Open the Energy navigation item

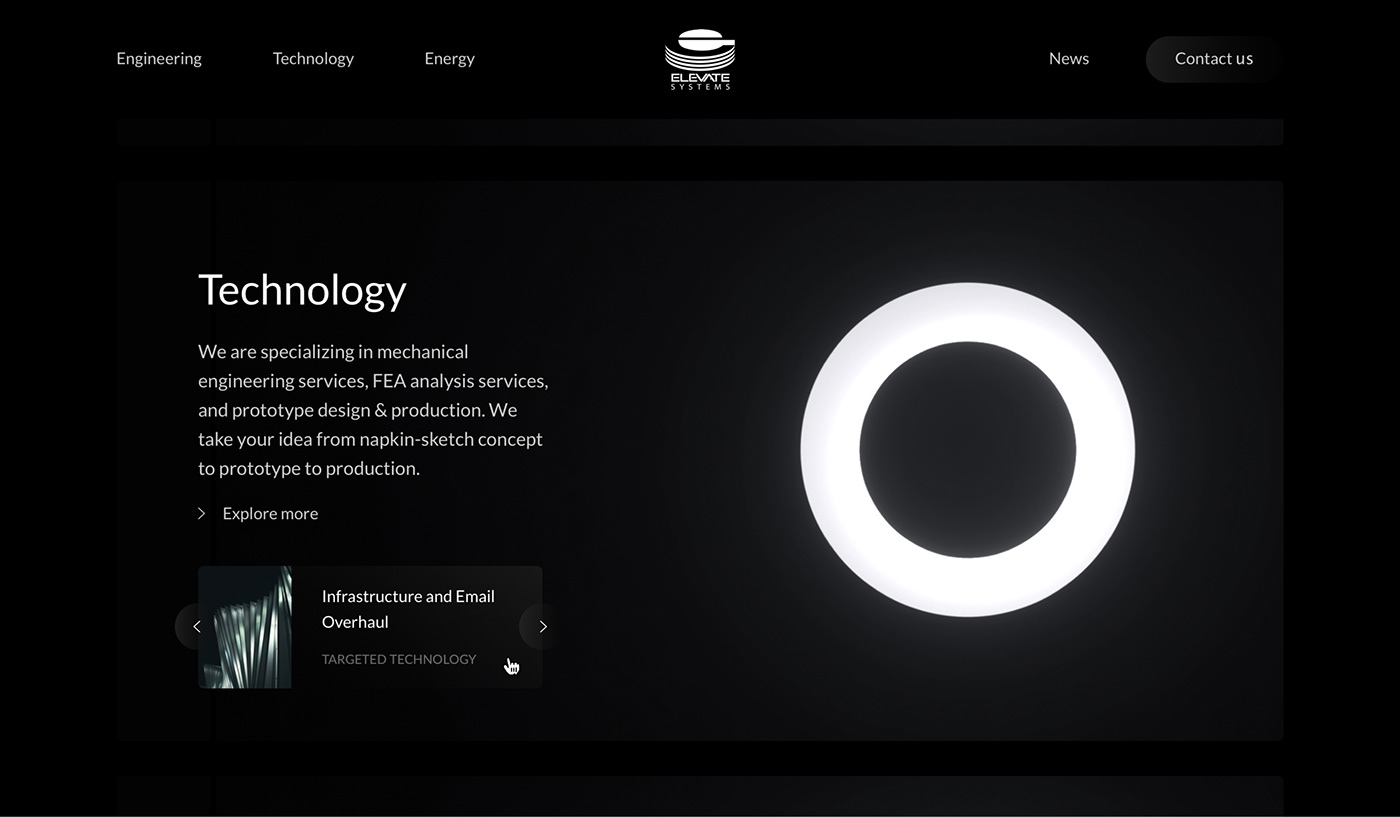tap(449, 59)
